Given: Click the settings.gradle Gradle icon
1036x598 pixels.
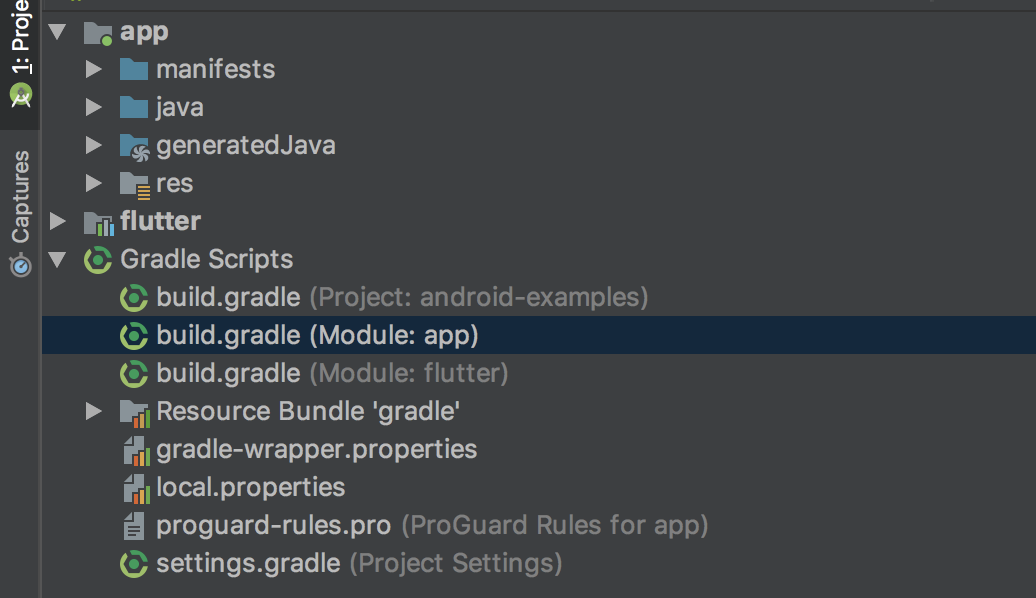Looking at the screenshot, I should (134, 564).
